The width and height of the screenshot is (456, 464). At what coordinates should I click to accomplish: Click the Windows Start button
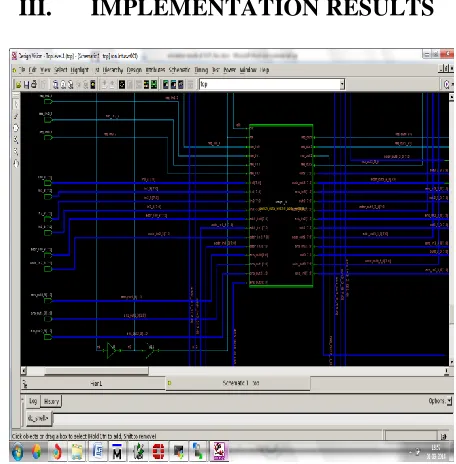coord(17,452)
